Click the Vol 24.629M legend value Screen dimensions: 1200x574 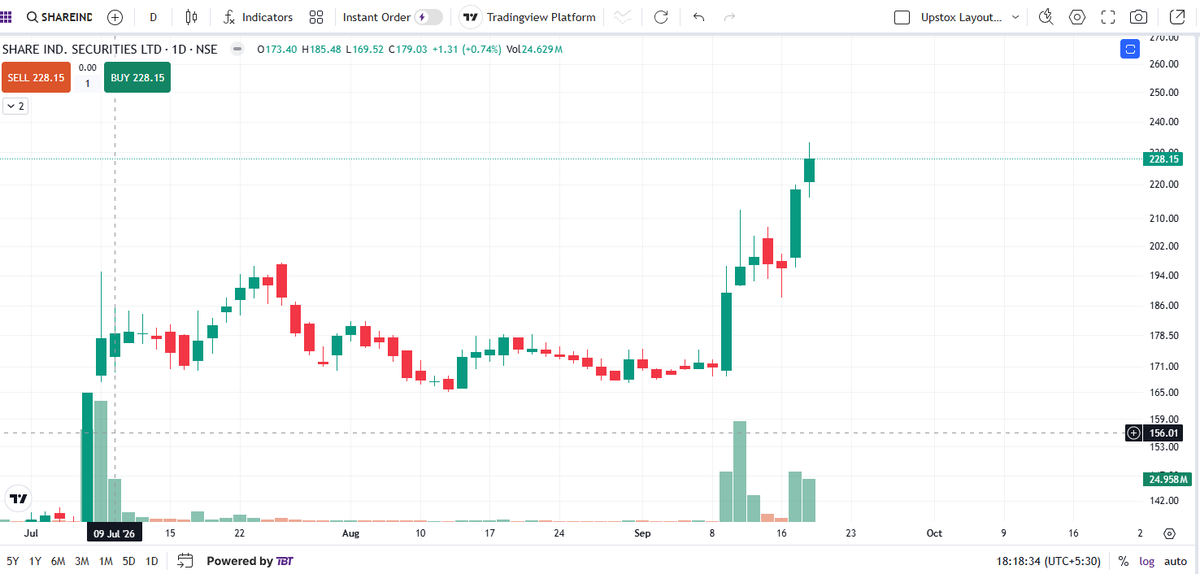click(534, 48)
